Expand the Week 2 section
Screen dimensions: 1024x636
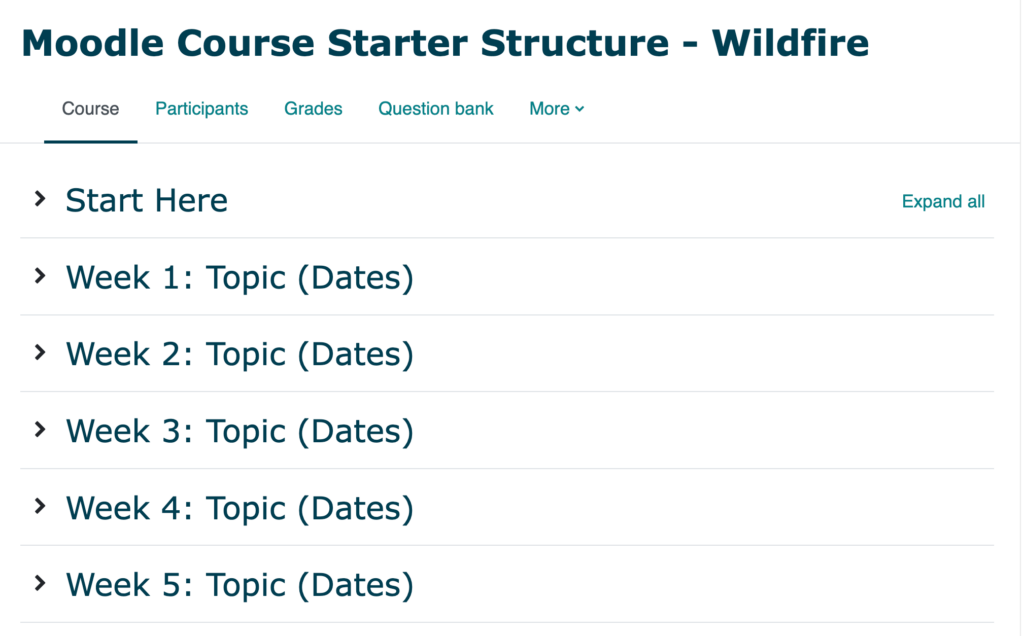coord(40,354)
